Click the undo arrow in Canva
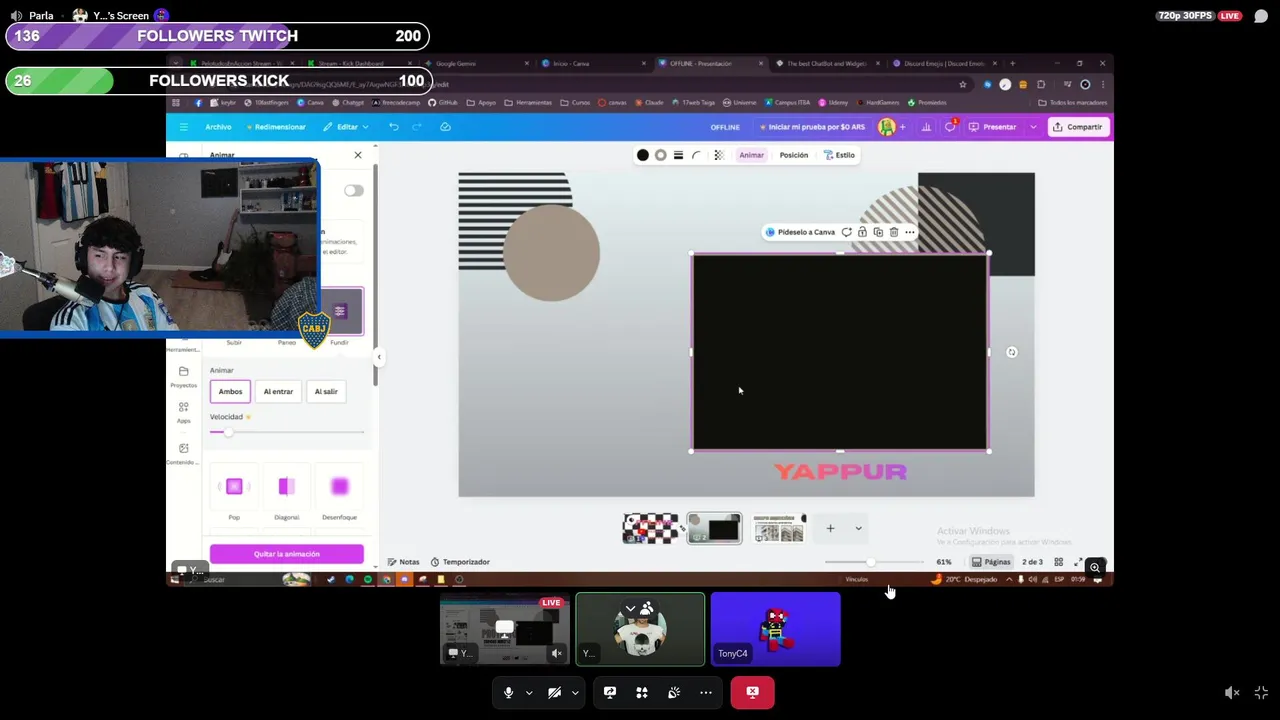The height and width of the screenshot is (720, 1280). tap(394, 127)
